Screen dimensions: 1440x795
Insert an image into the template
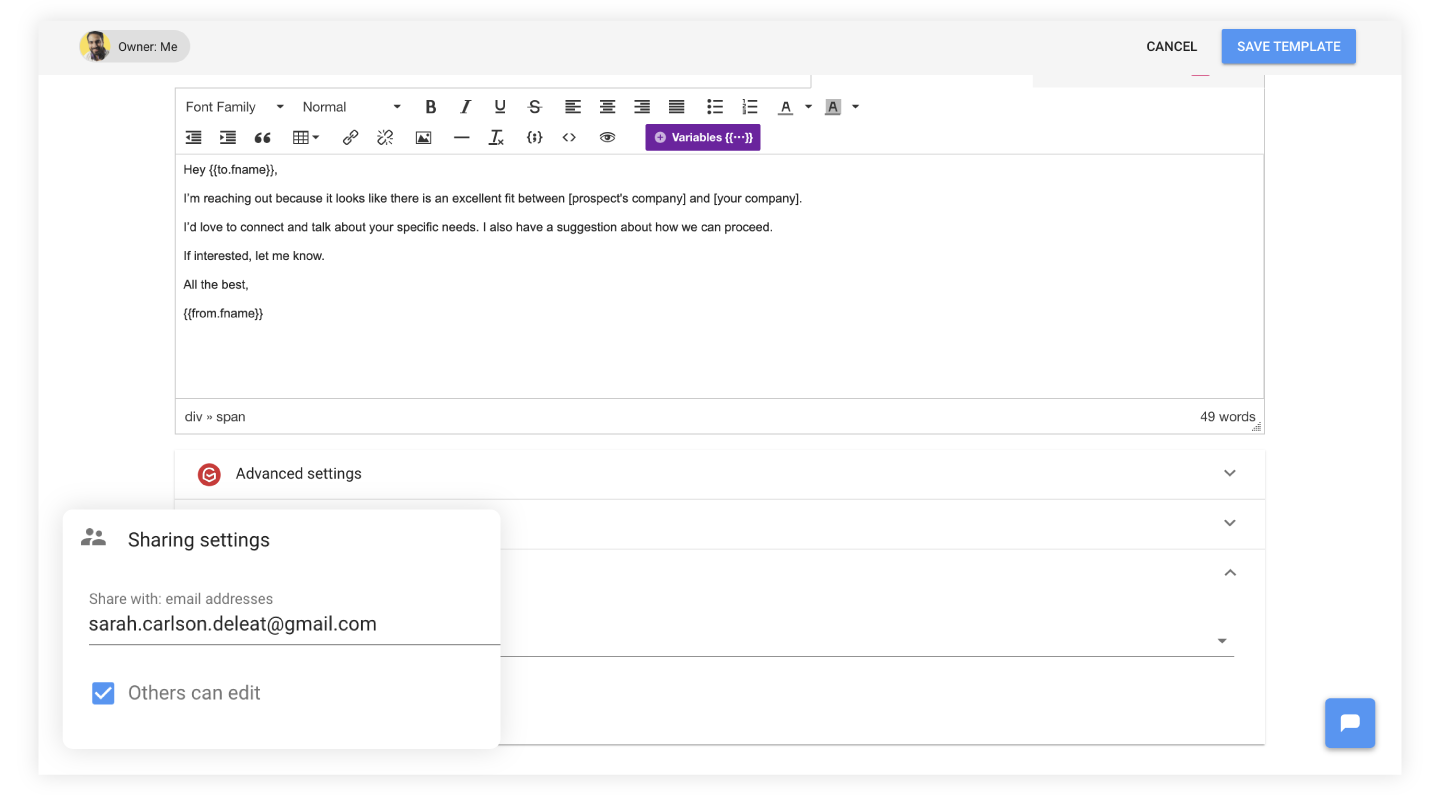[423, 137]
